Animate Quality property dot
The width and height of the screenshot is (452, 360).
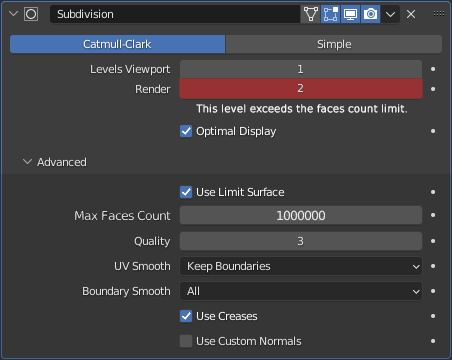pyautogui.click(x=433, y=241)
